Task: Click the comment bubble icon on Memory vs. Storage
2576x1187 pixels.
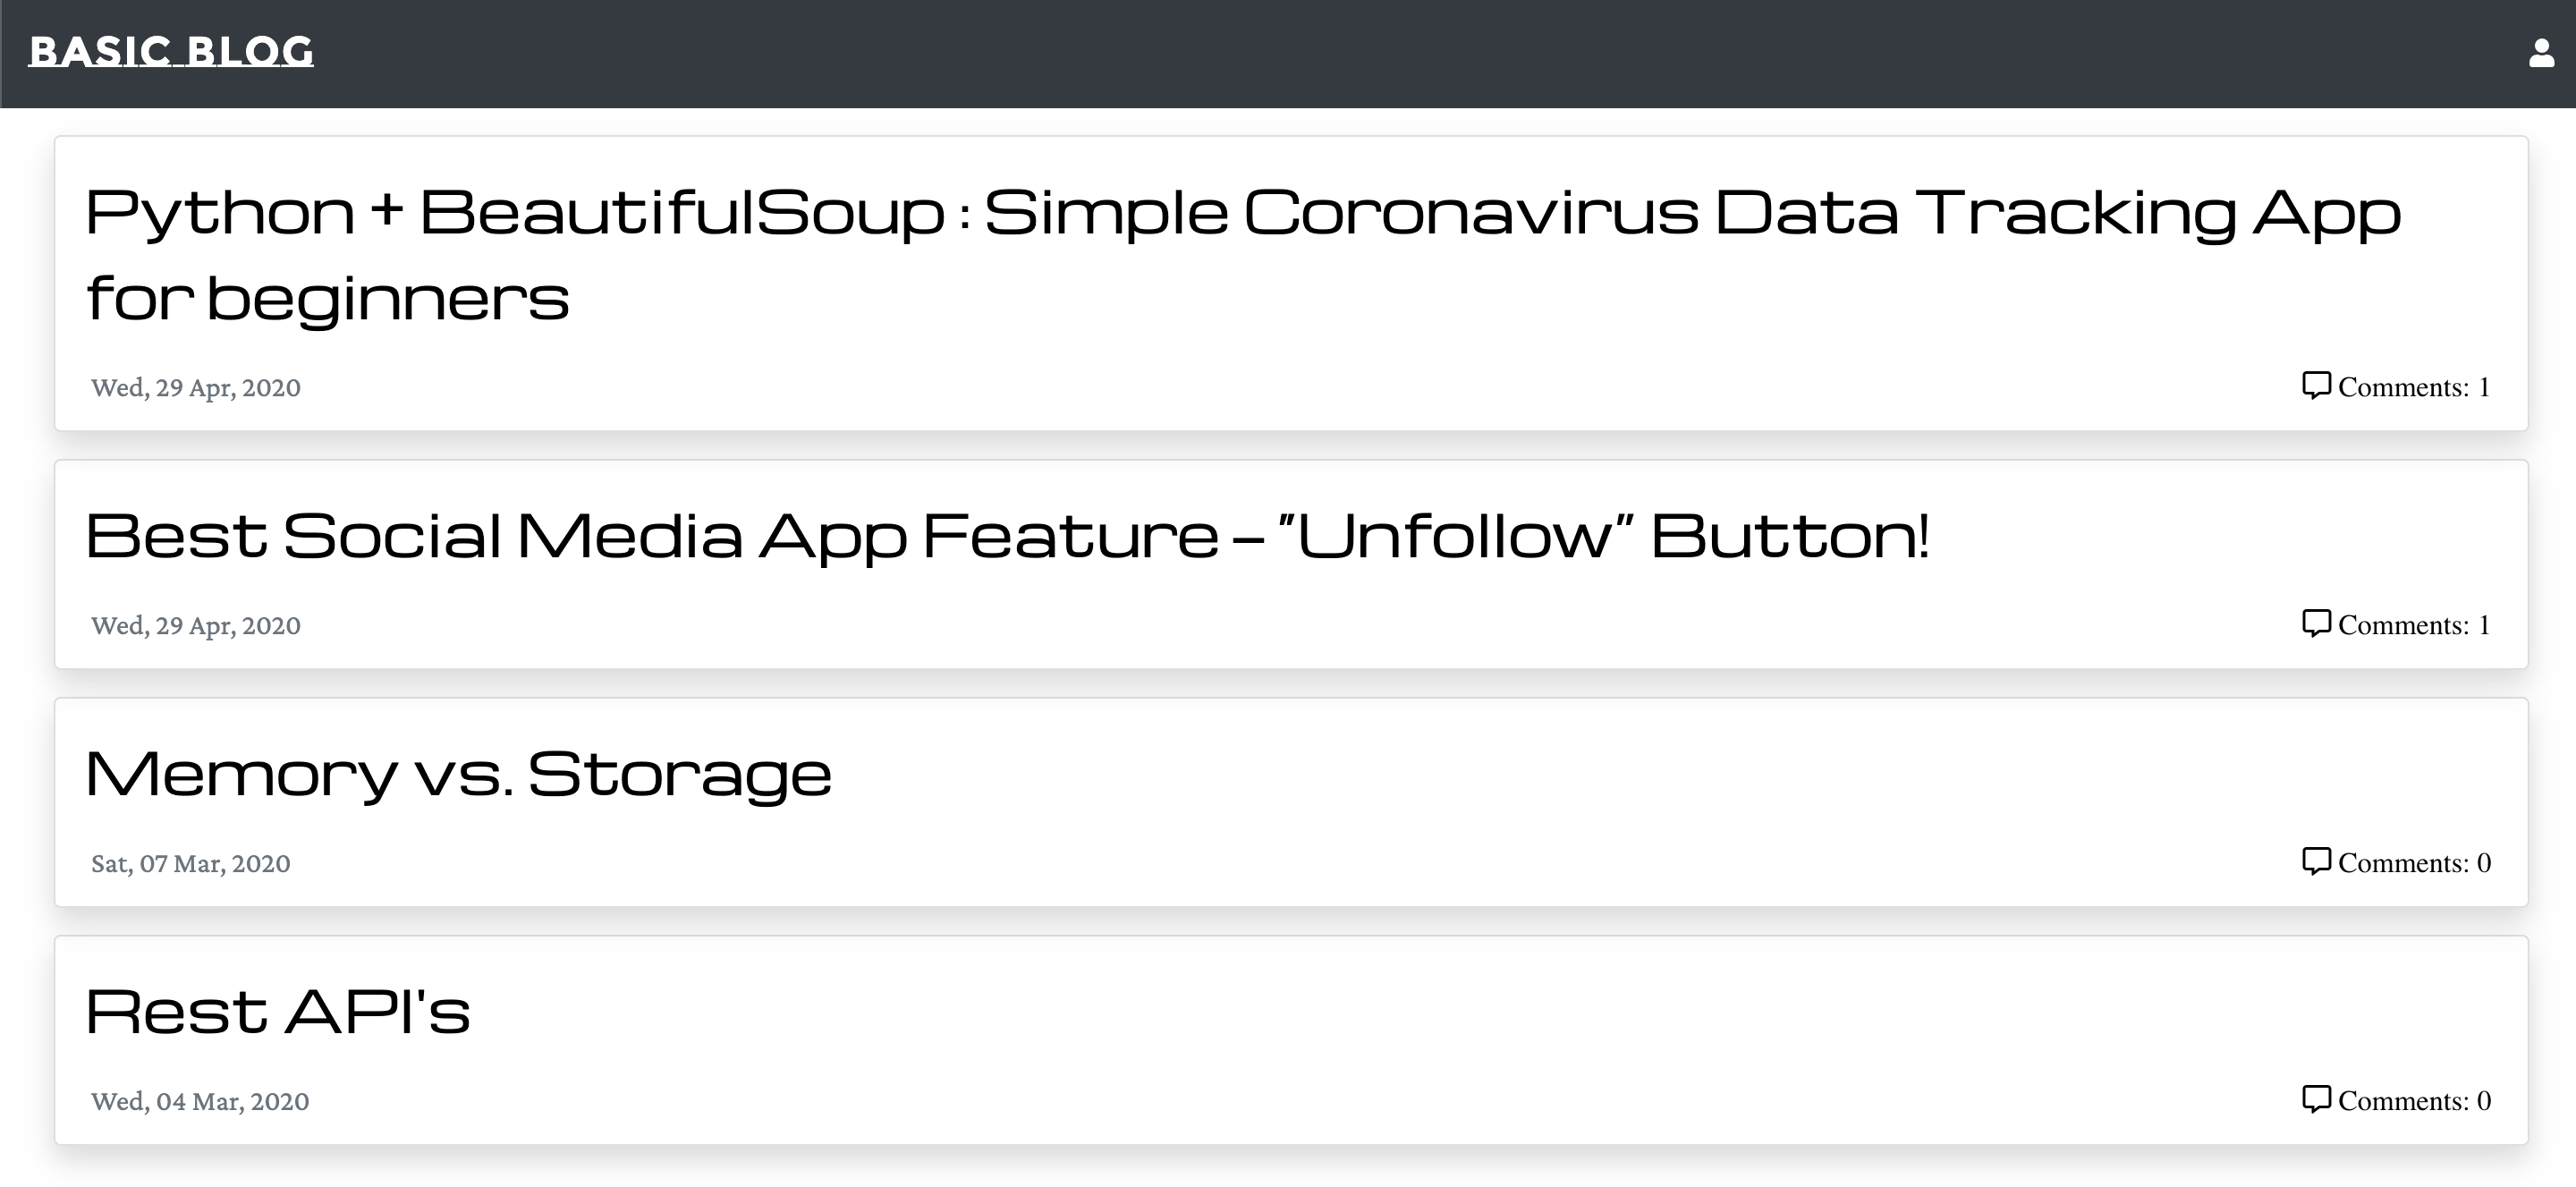Action: click(x=2316, y=862)
